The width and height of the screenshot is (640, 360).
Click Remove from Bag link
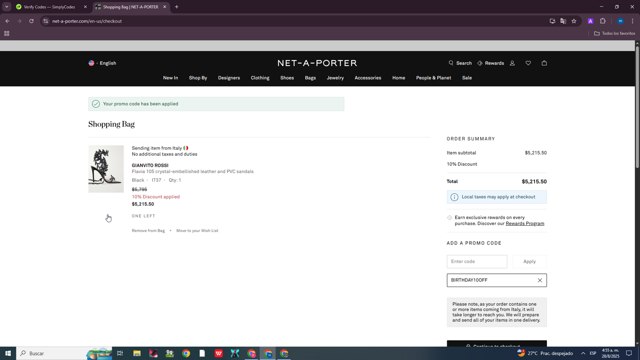(x=148, y=231)
